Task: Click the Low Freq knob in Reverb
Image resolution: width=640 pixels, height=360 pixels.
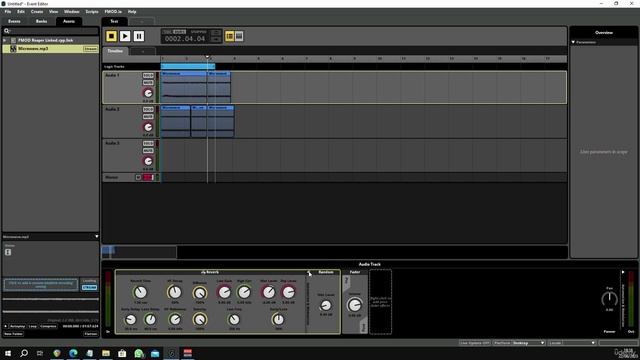Action: (x=234, y=320)
